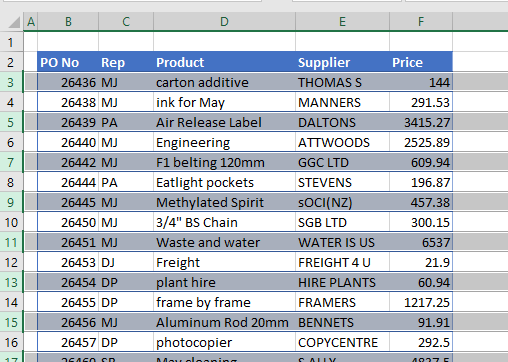
Task: Select price cell 6537
Action: tap(421, 242)
